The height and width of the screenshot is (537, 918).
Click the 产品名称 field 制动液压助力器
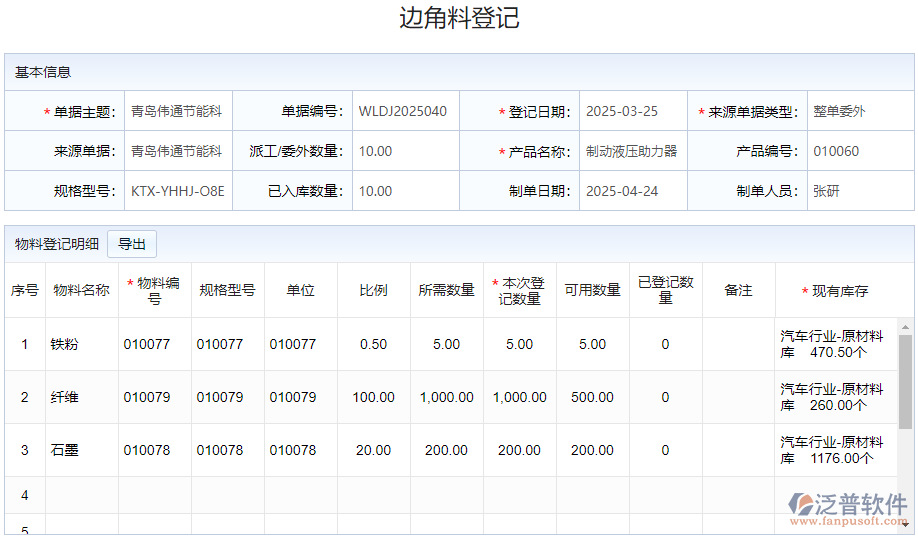pos(632,152)
